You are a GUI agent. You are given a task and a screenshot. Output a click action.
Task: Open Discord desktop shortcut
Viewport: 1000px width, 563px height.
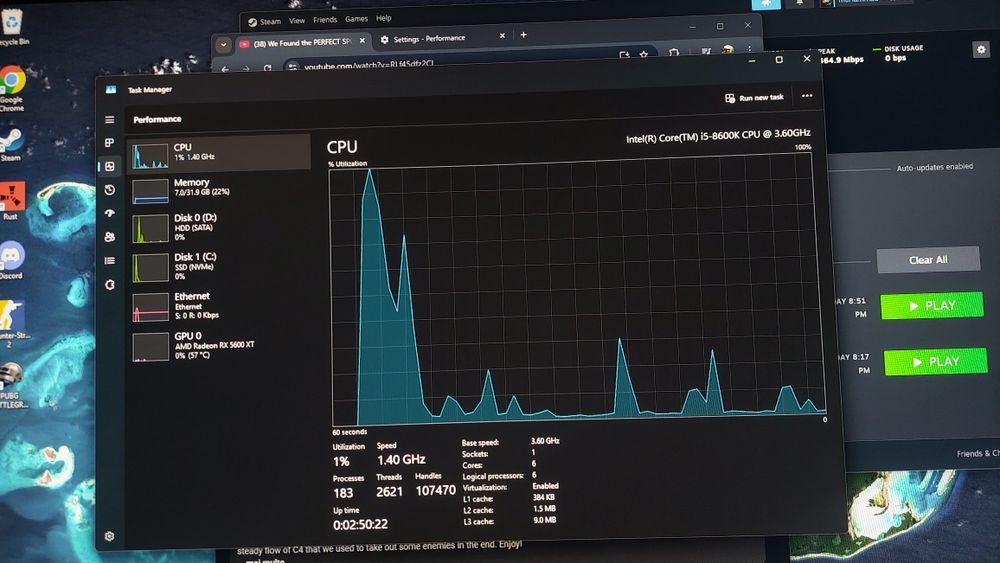tap(11, 260)
